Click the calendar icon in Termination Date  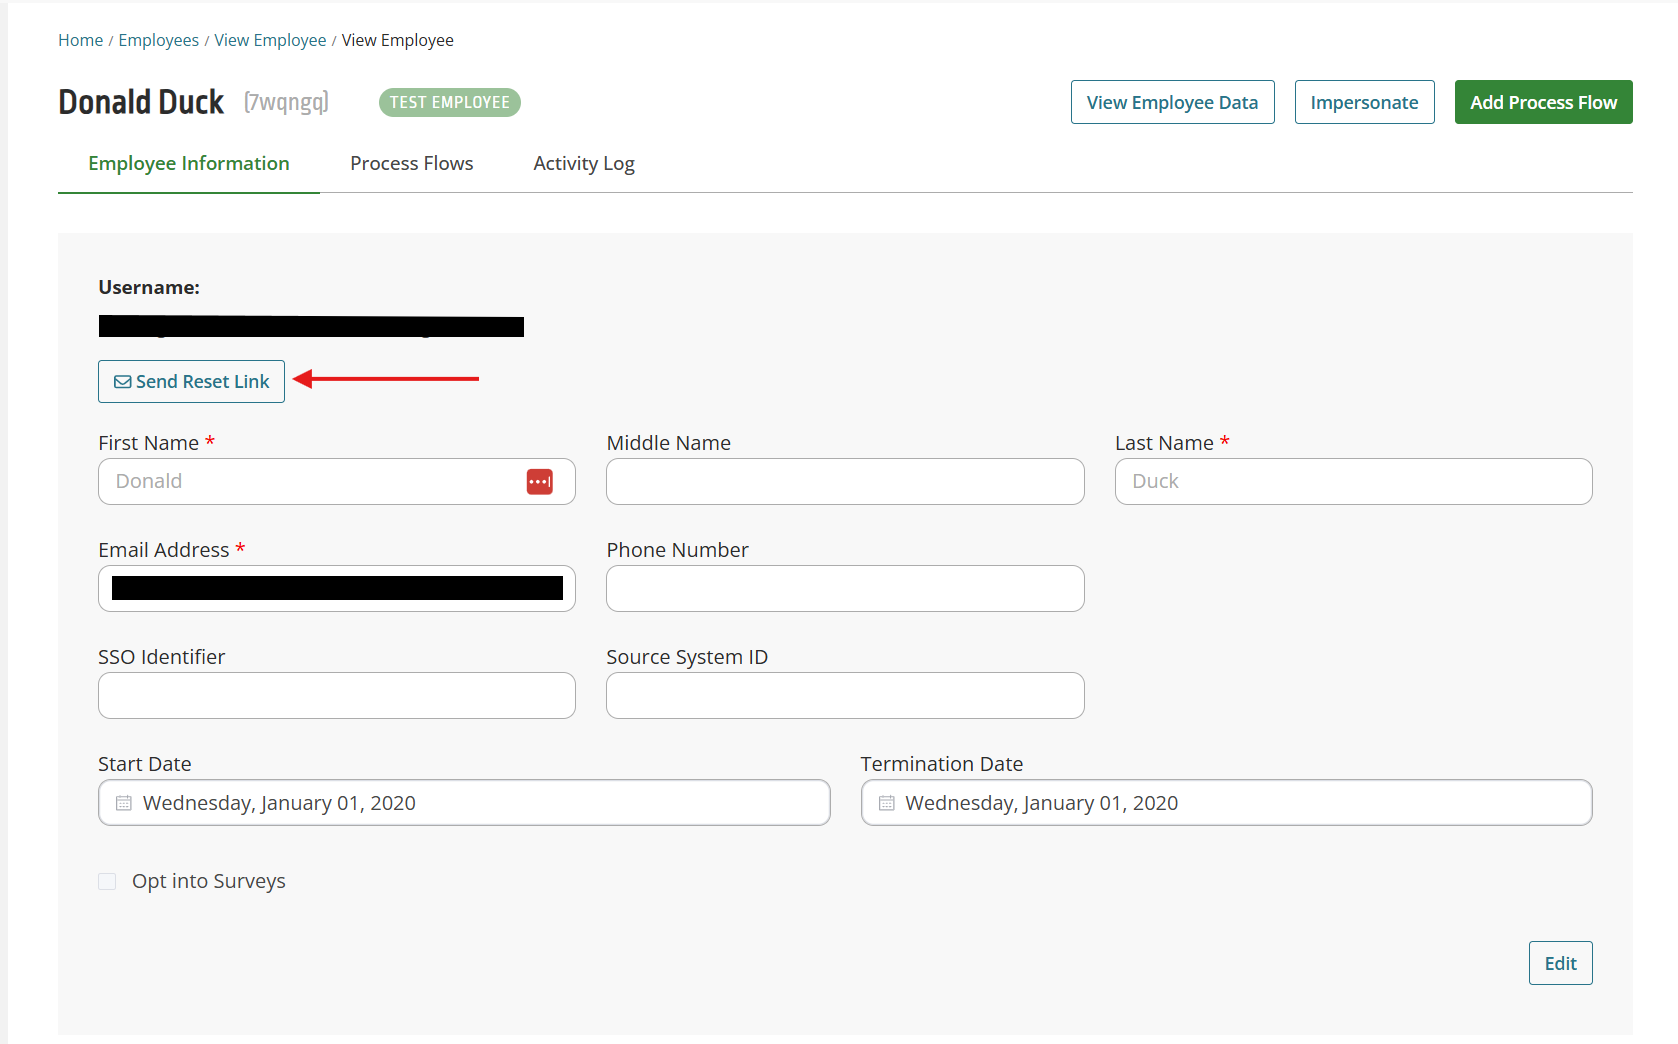886,803
